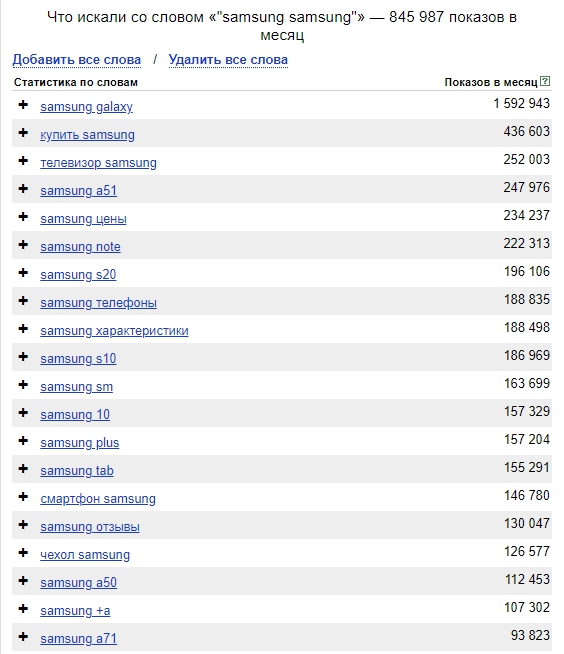
Task: Click the samsung +a link
Action: [x=75, y=611]
